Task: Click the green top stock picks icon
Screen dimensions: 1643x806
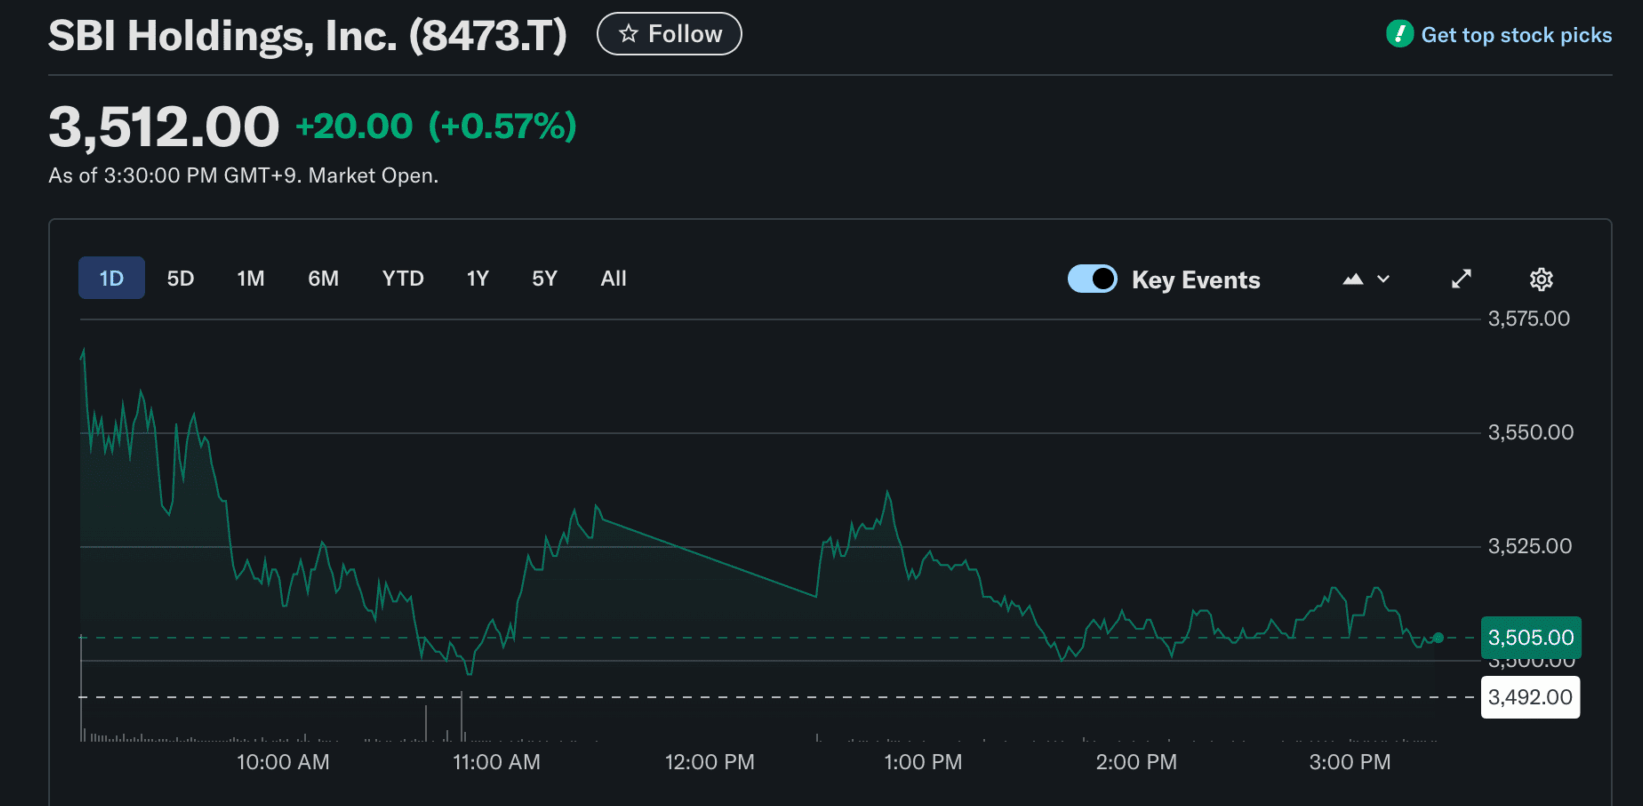Action: coord(1399,34)
